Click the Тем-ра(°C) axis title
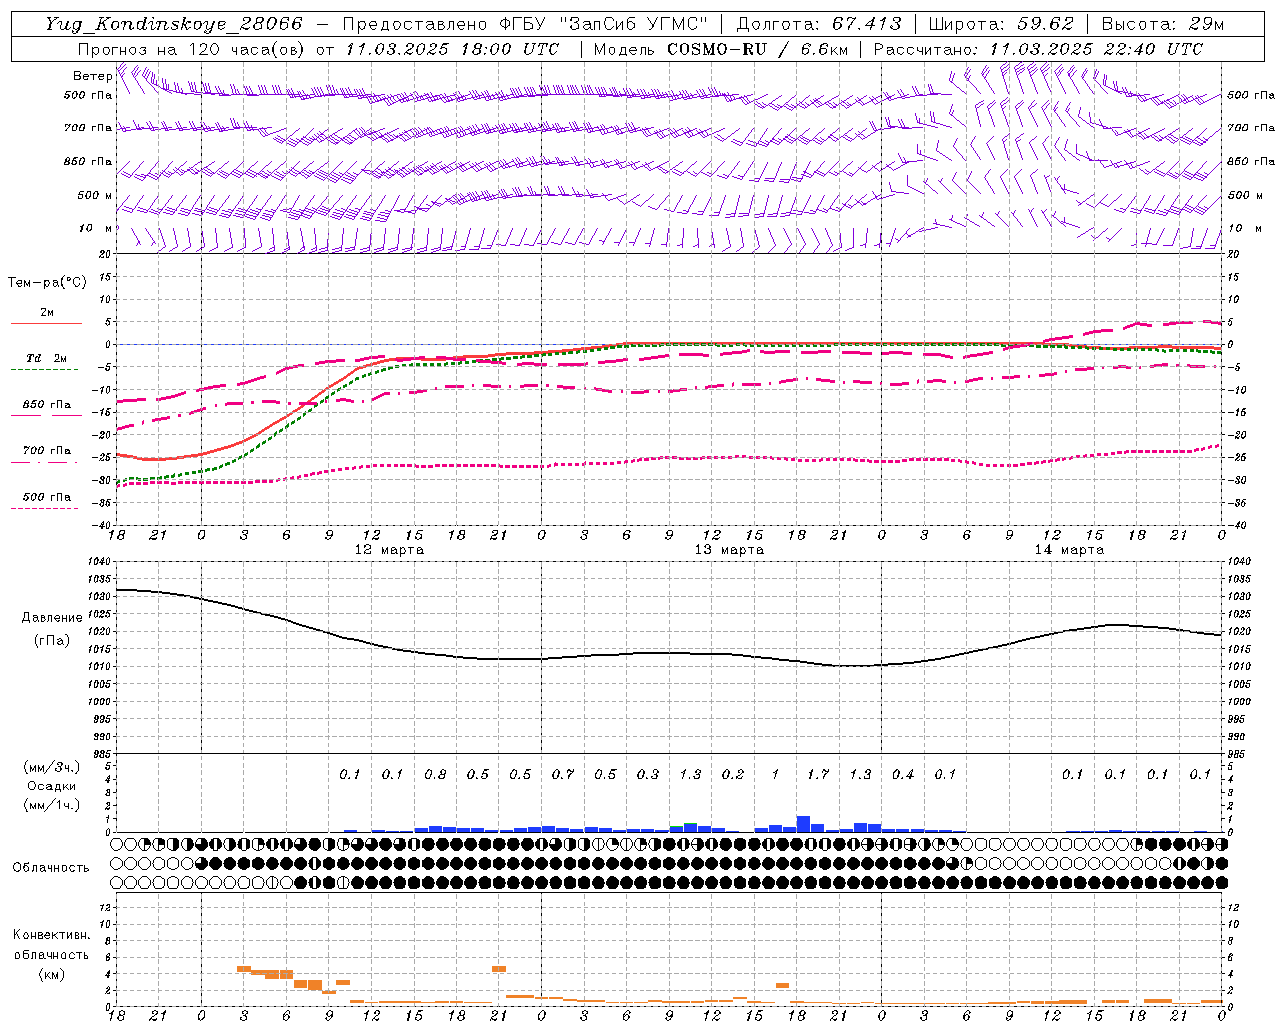Image resolution: width=1280 pixels, height=1024 pixels. (47, 283)
